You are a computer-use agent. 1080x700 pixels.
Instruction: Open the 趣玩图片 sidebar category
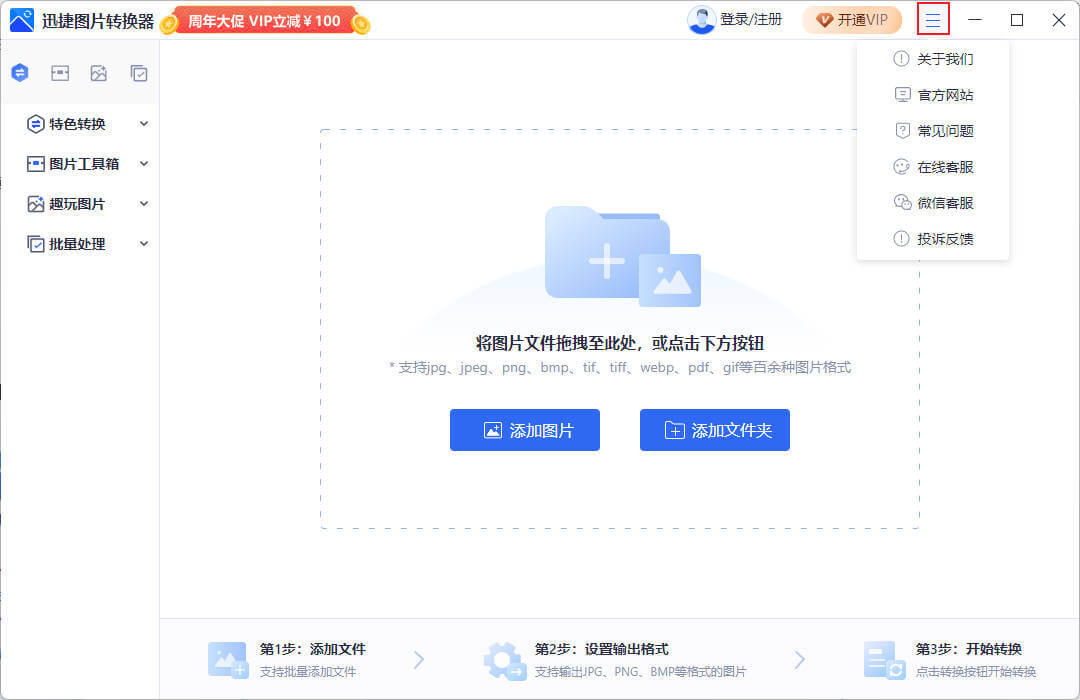point(77,204)
